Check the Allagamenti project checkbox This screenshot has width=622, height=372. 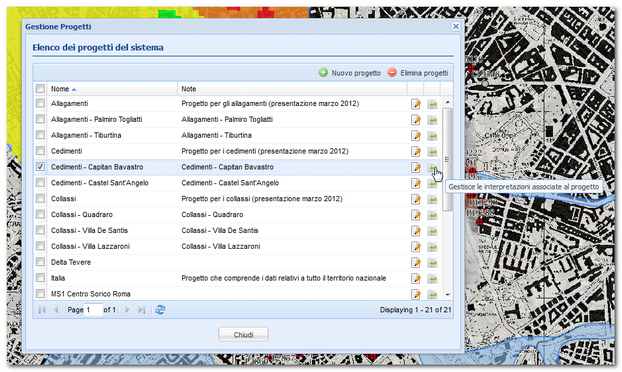pyautogui.click(x=40, y=103)
